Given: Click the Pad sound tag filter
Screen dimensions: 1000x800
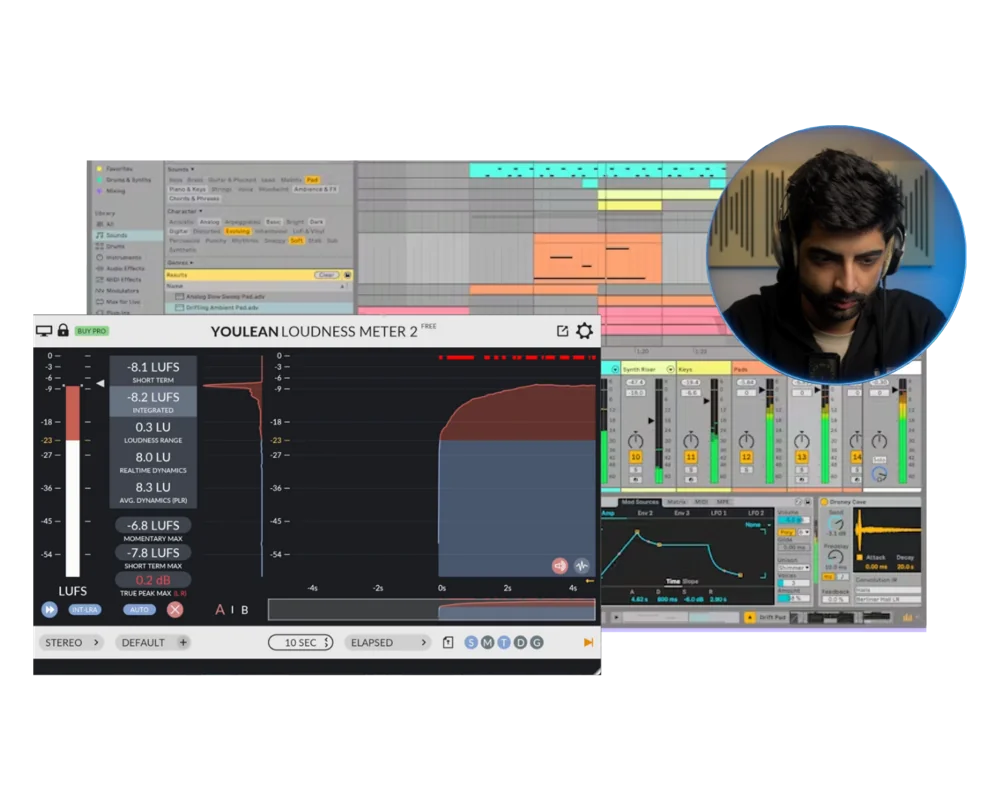Looking at the screenshot, I should coord(312,180).
